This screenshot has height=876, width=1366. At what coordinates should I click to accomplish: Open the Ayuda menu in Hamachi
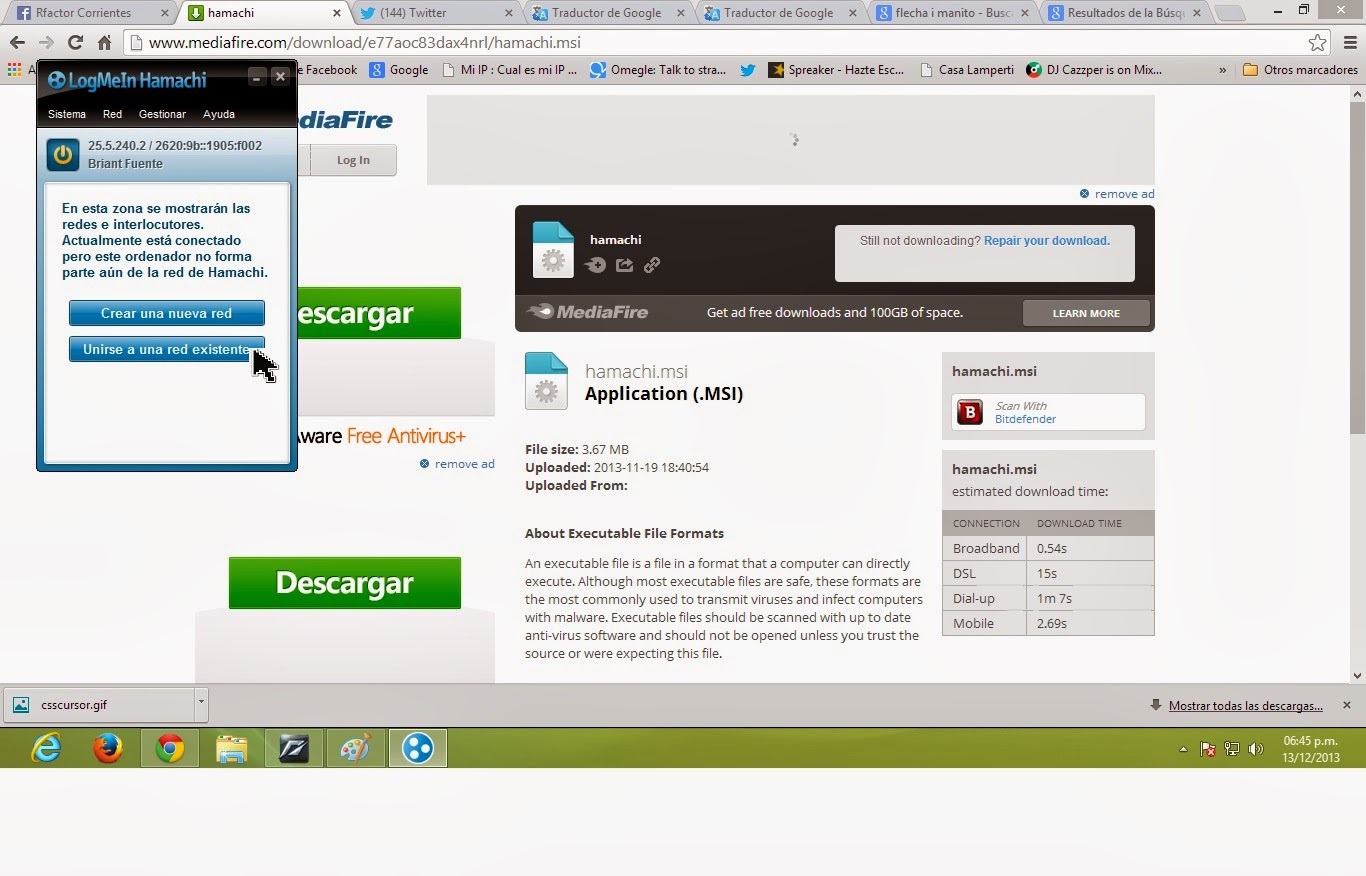[x=219, y=114]
